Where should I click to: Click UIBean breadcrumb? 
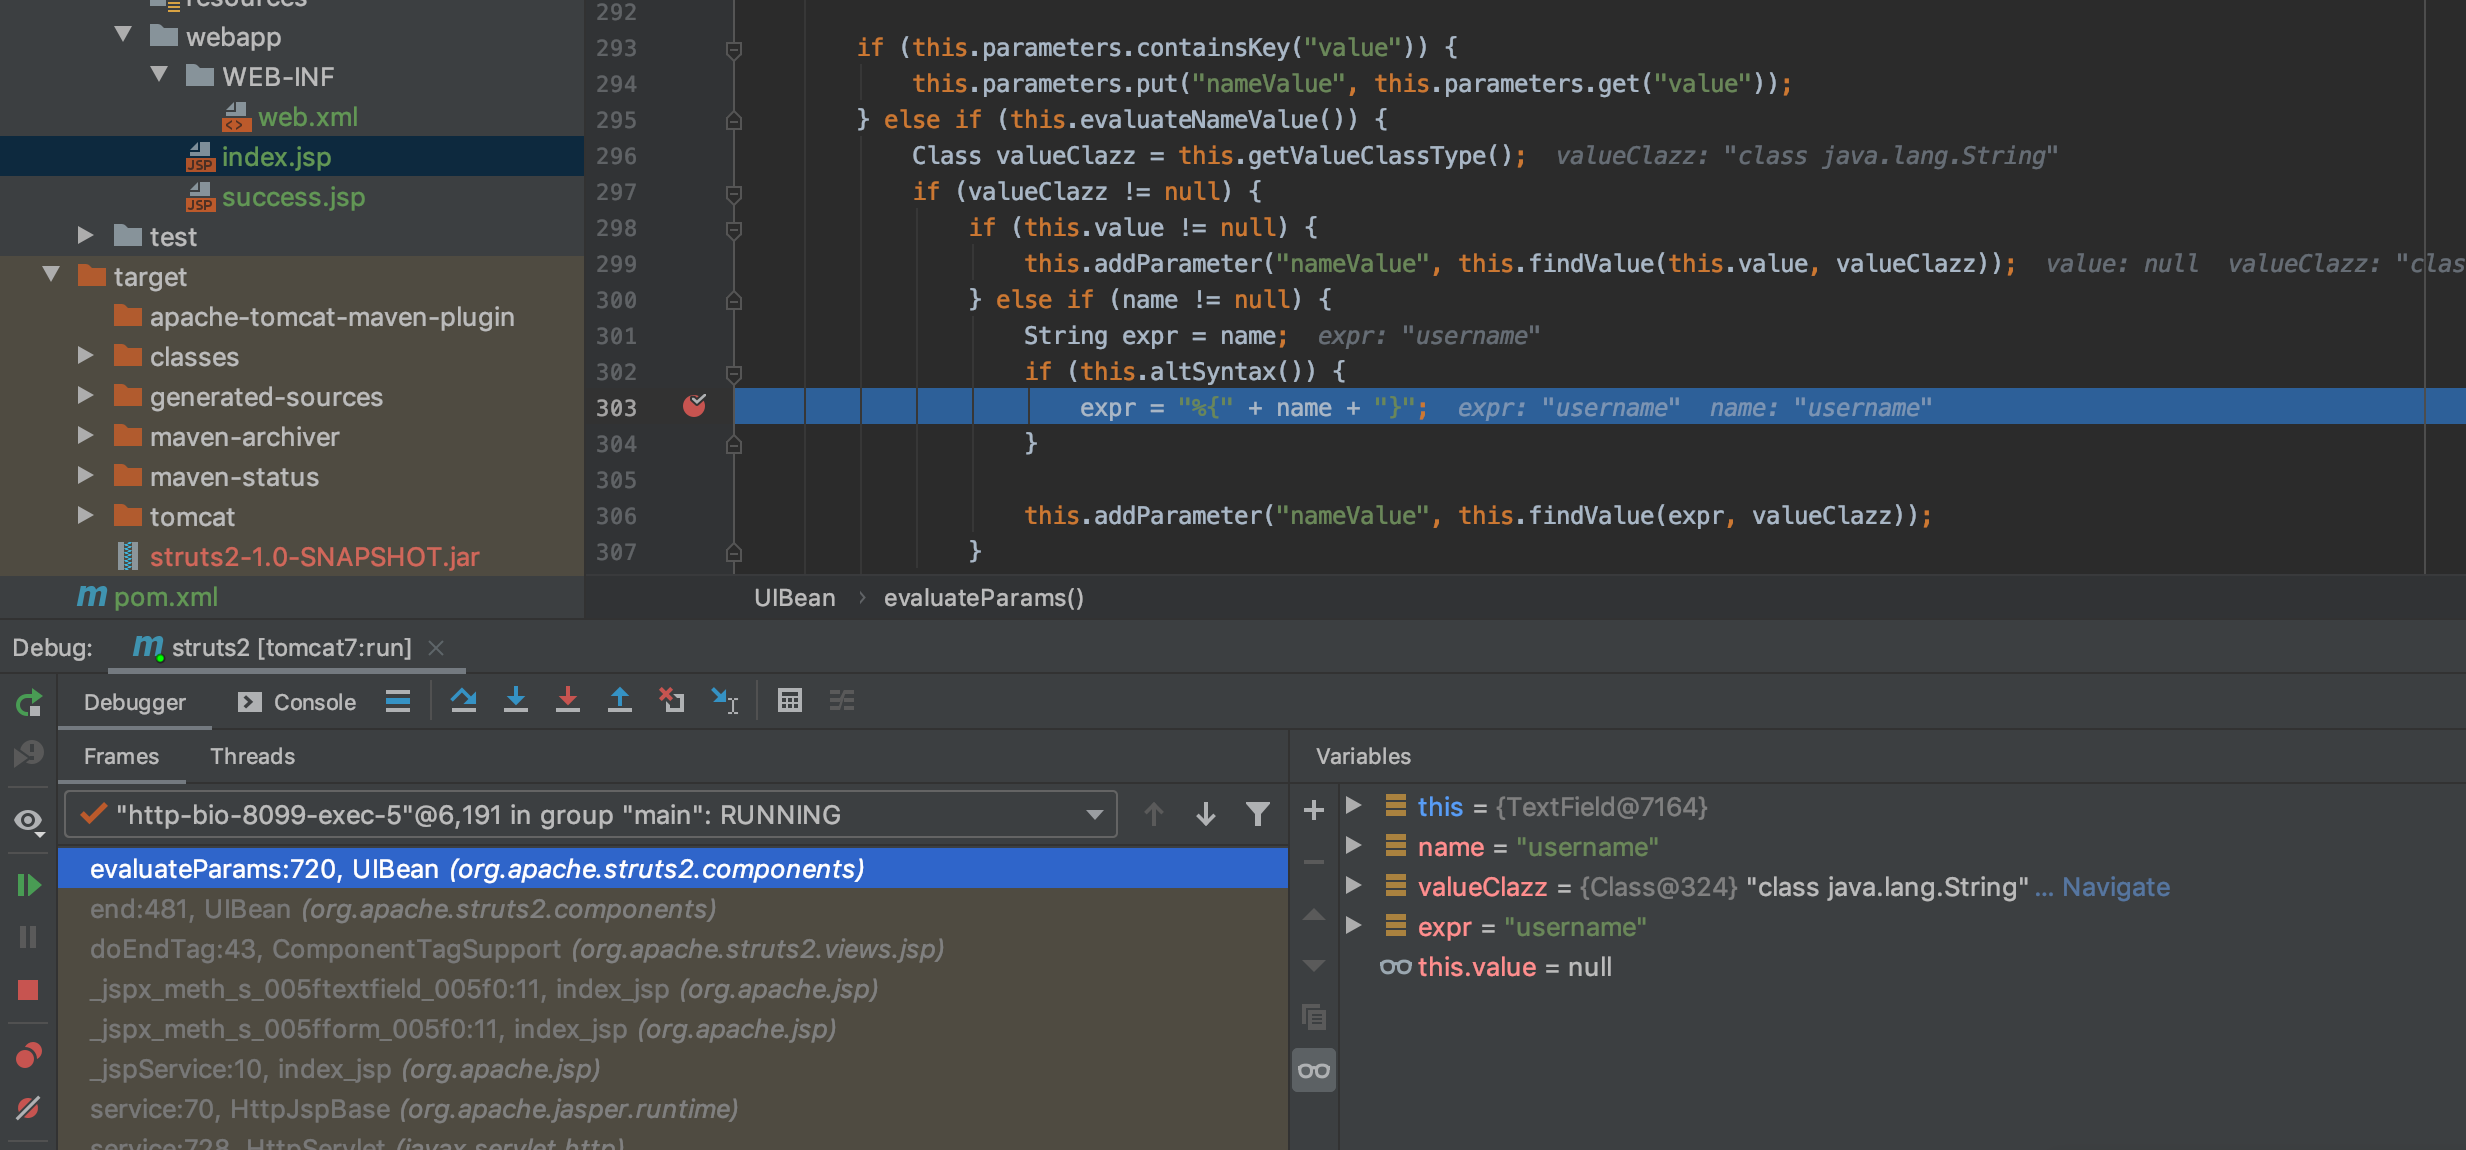795,598
